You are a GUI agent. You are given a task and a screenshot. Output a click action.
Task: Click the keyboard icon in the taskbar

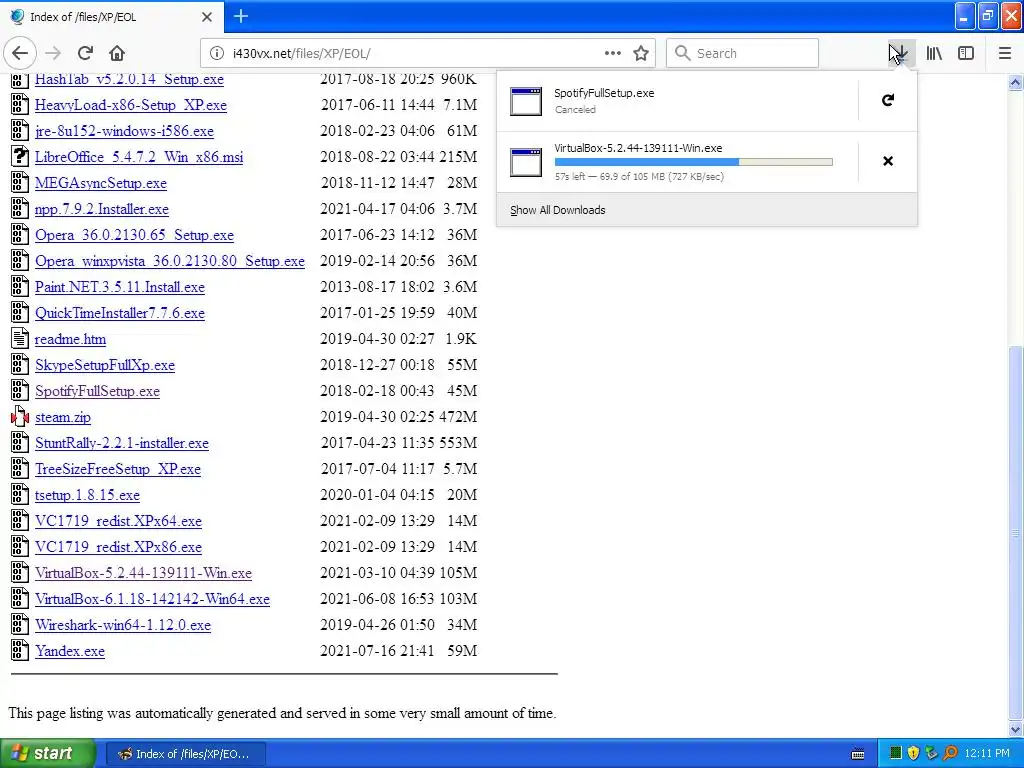(x=858, y=754)
